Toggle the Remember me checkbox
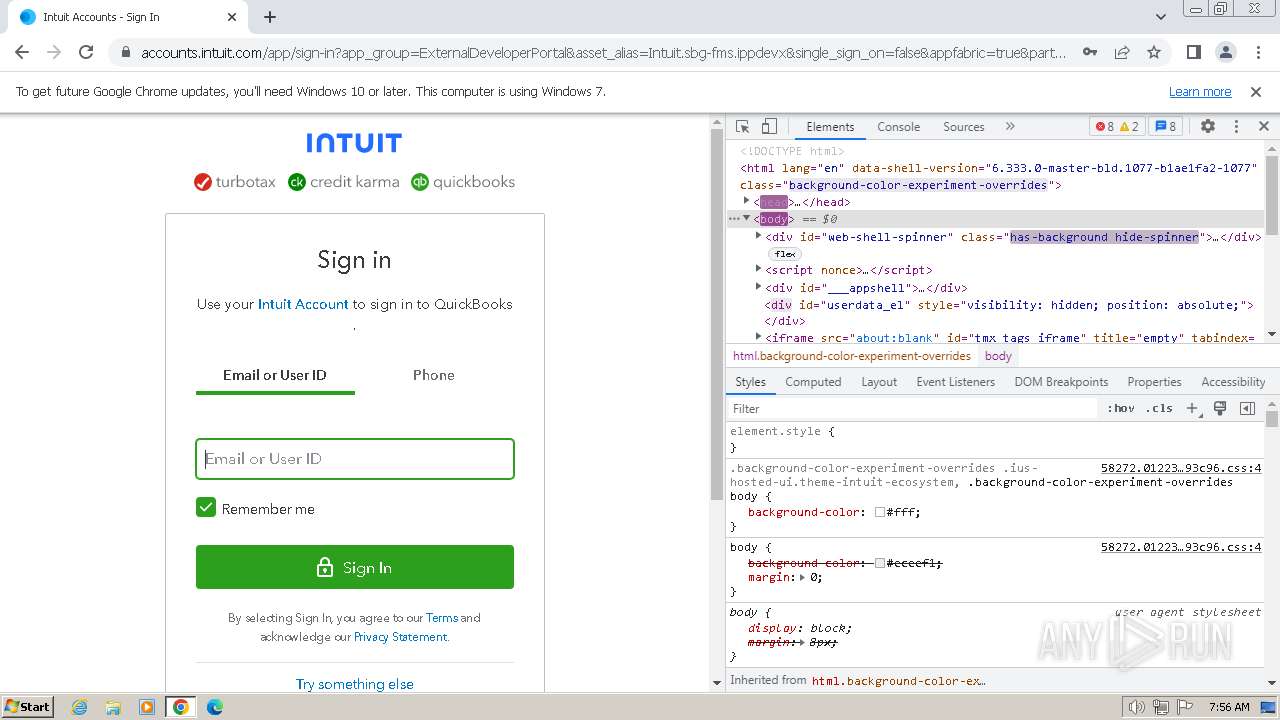Image resolution: width=1280 pixels, height=720 pixels. coord(206,507)
